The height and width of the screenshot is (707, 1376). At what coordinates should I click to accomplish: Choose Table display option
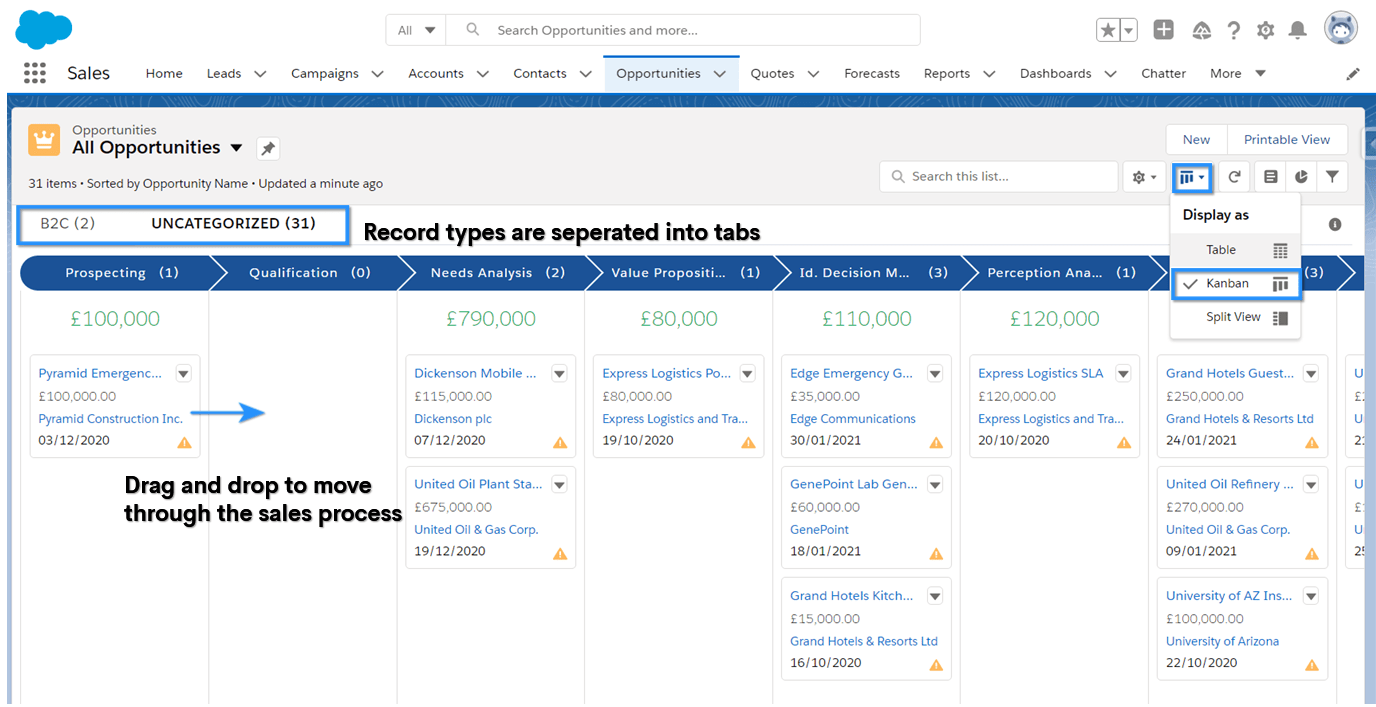pyautogui.click(x=1235, y=250)
